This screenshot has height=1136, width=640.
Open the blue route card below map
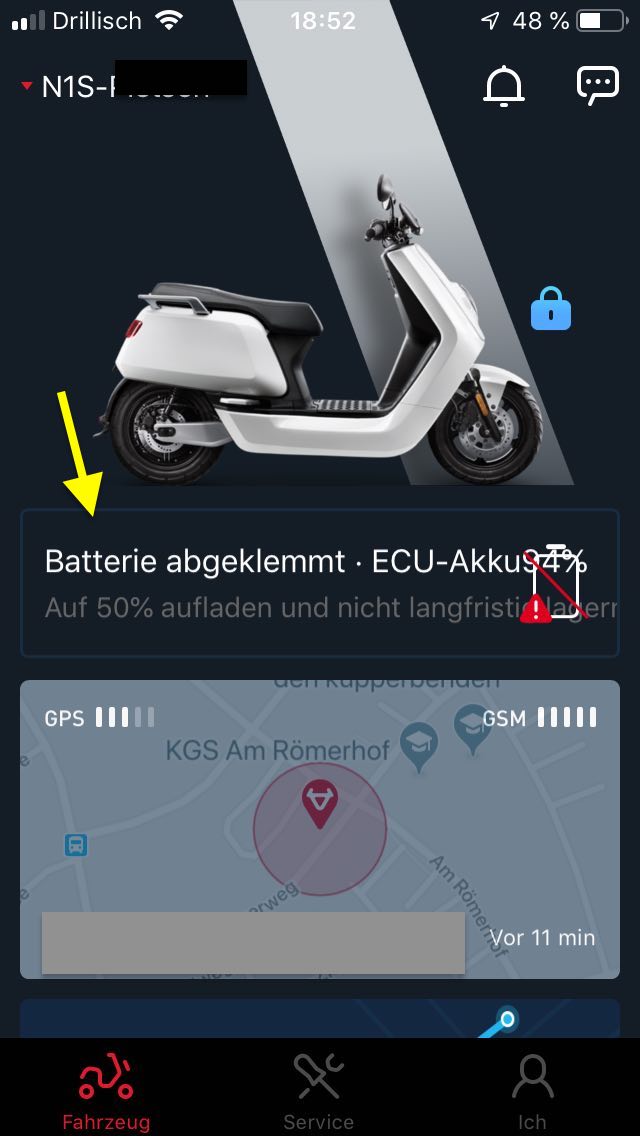(320, 1019)
